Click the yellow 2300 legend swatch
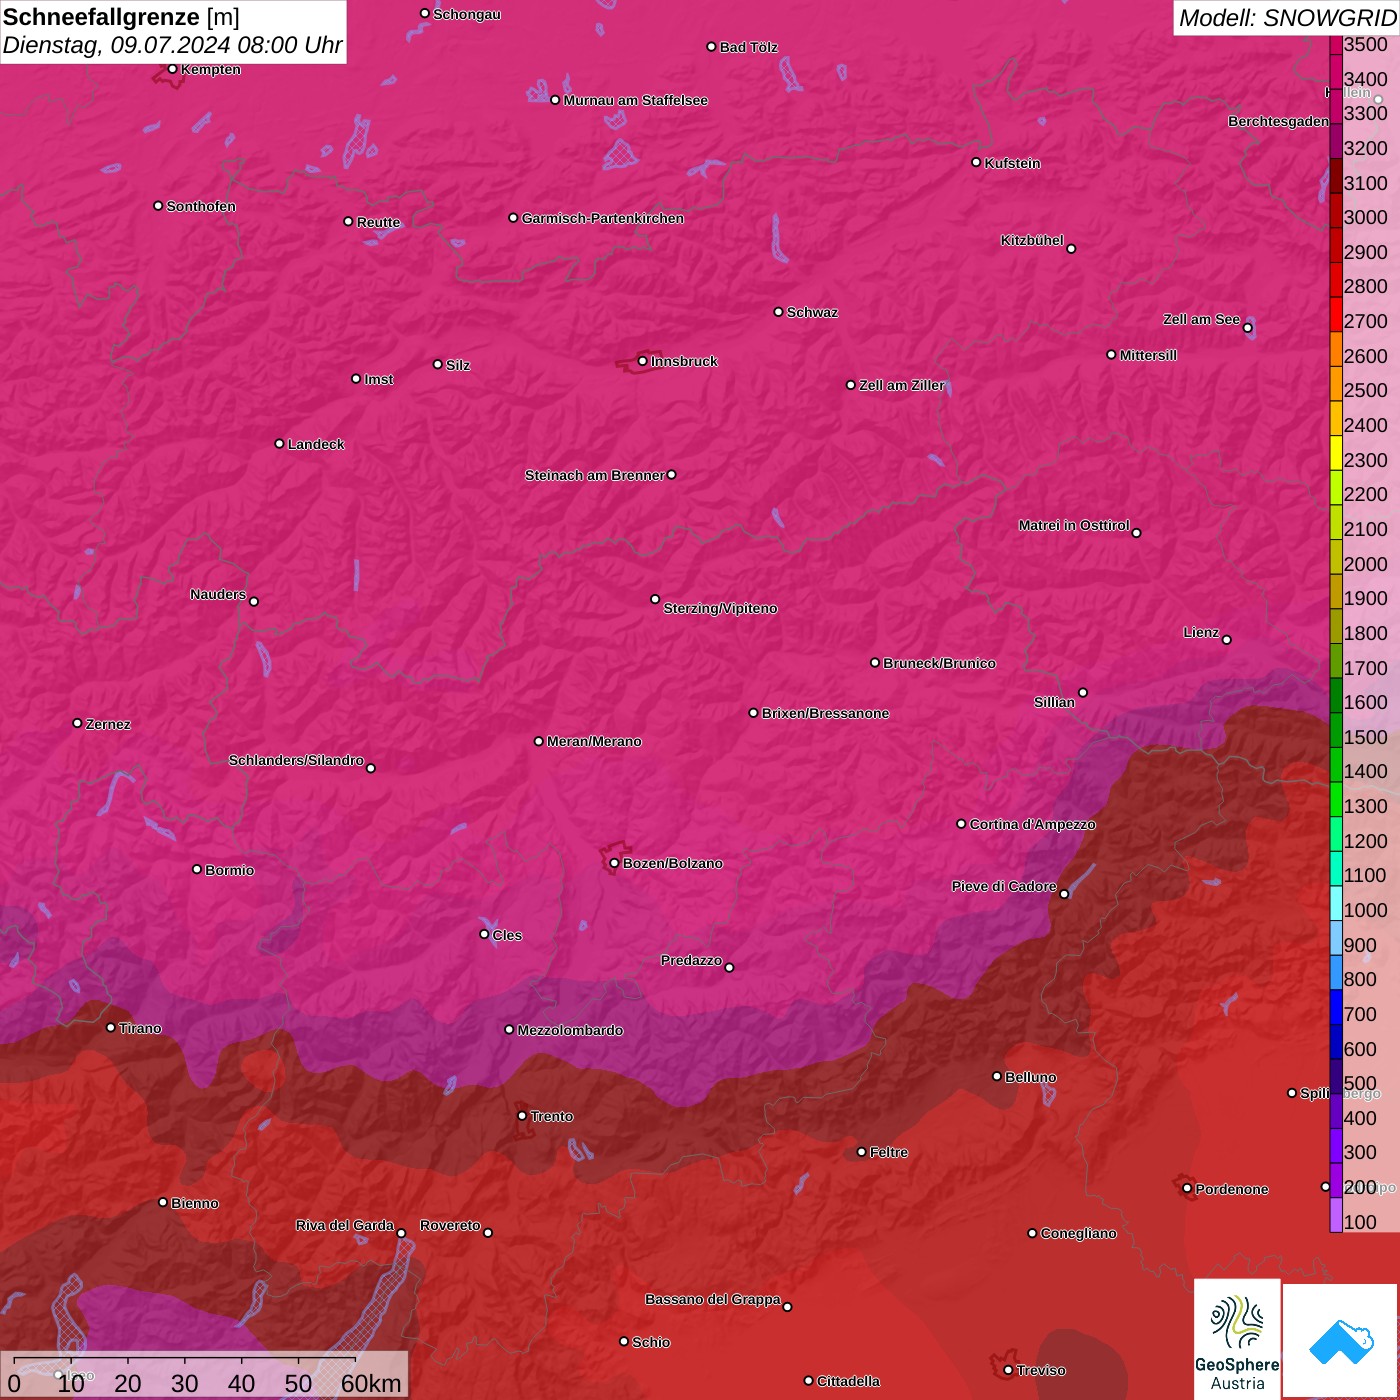Screen dimensions: 1400x1400 (1336, 453)
